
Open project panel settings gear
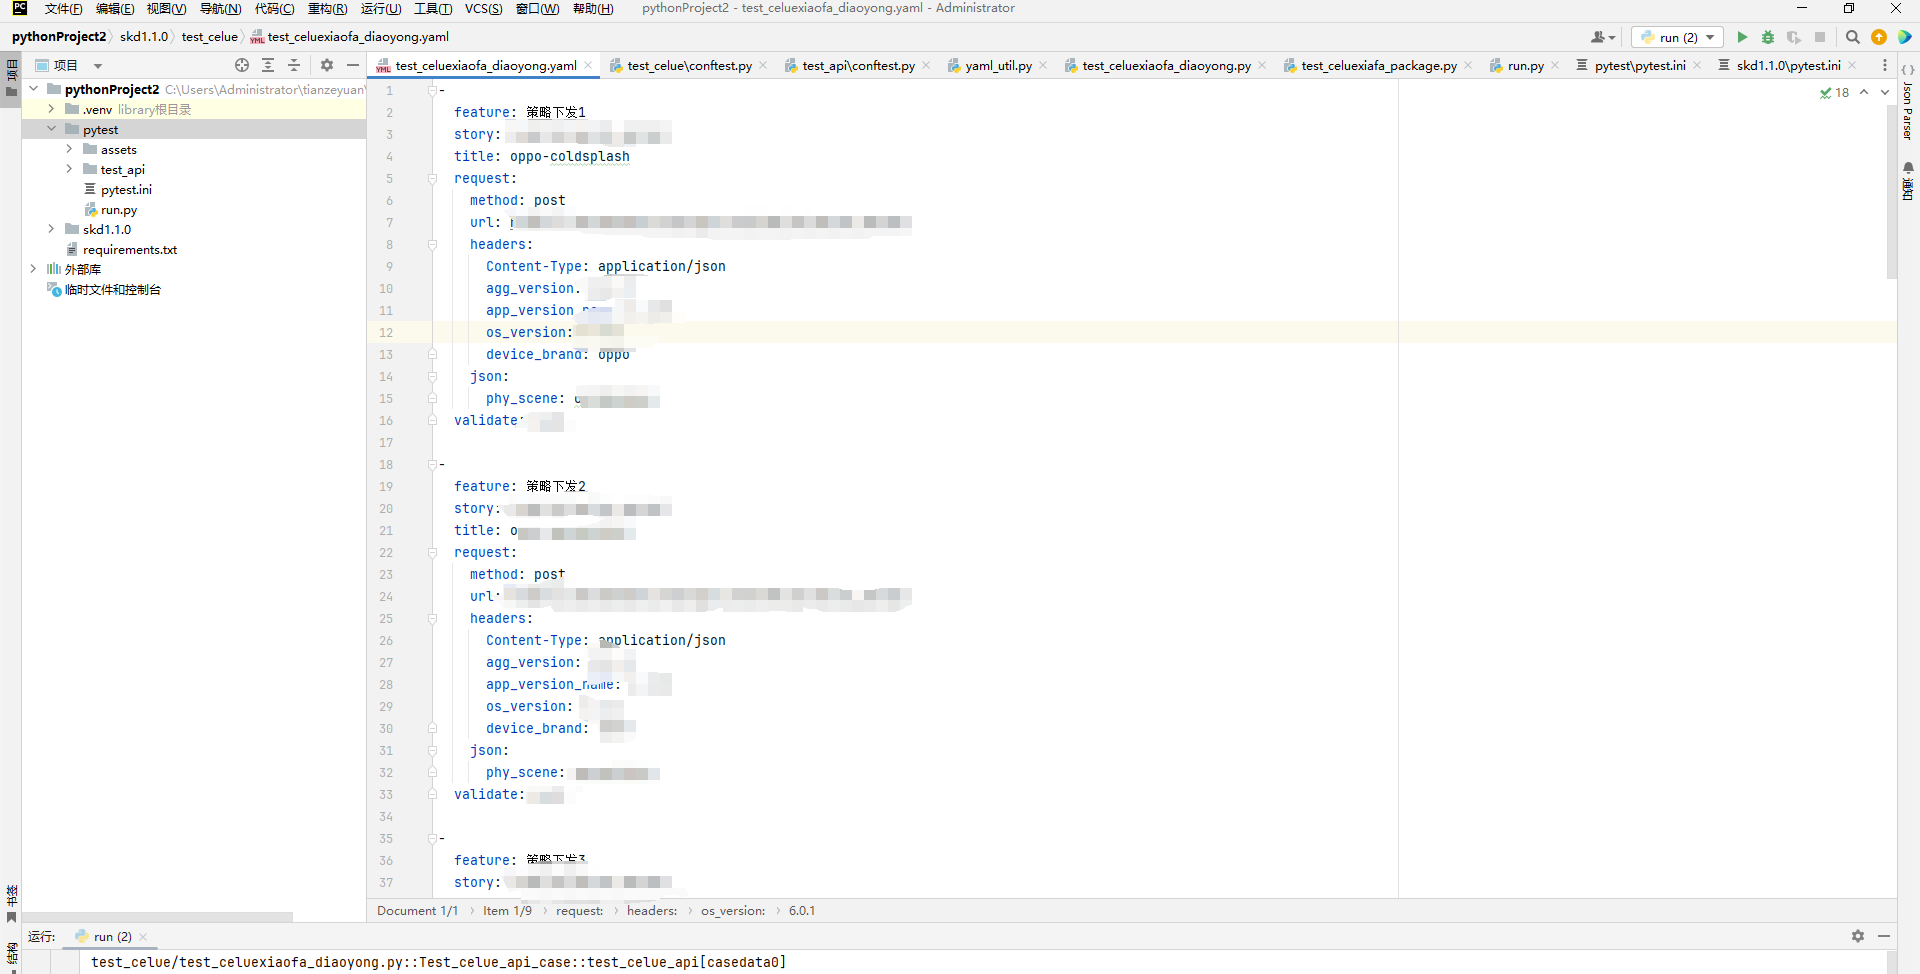point(327,65)
